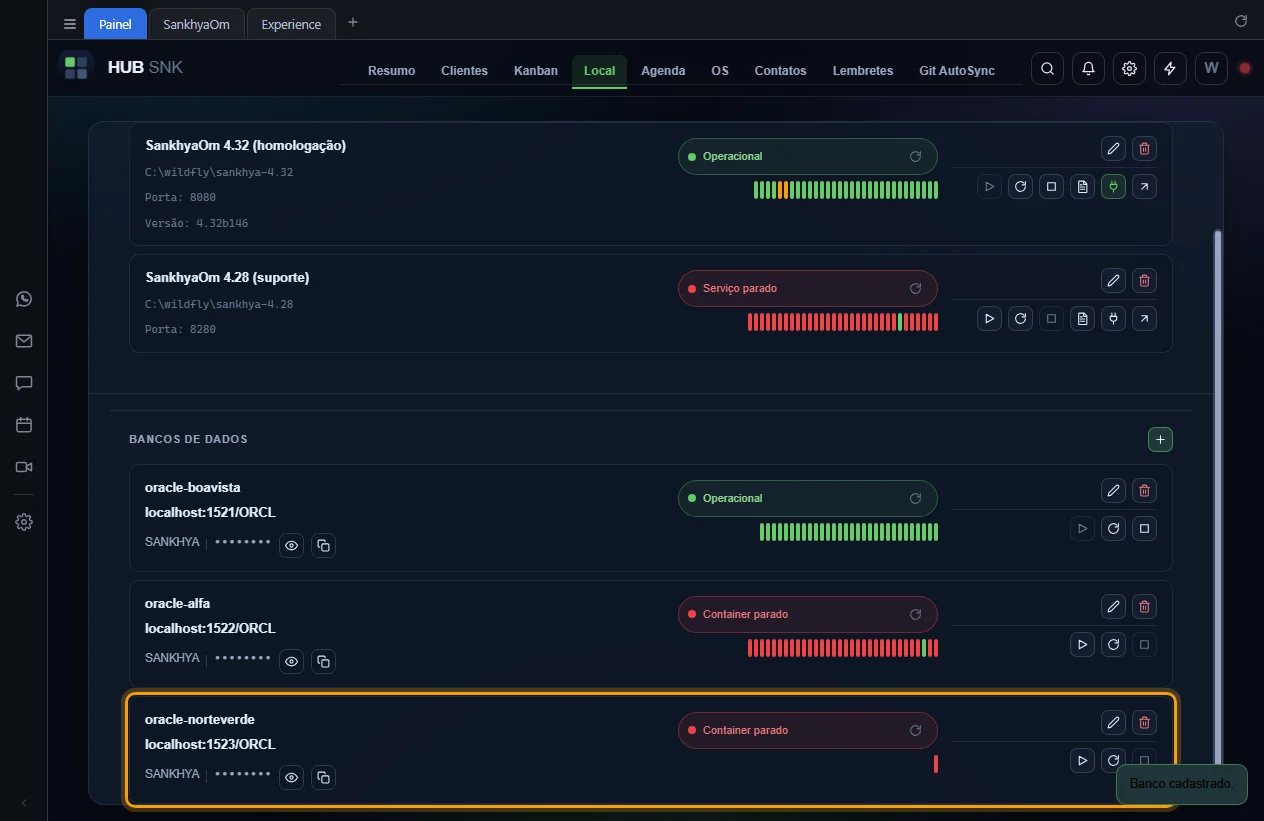Delete the SankhyaOm 4.32 (homologação) server
1264x821 pixels.
click(x=1145, y=149)
